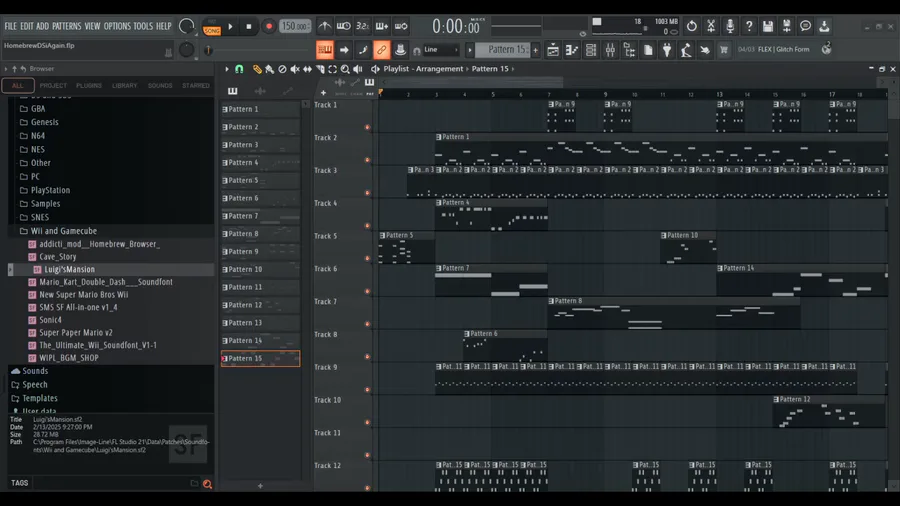The image size is (900, 506).
Task: Expand the Templates folder in Browser
Action: pyautogui.click(x=40, y=398)
